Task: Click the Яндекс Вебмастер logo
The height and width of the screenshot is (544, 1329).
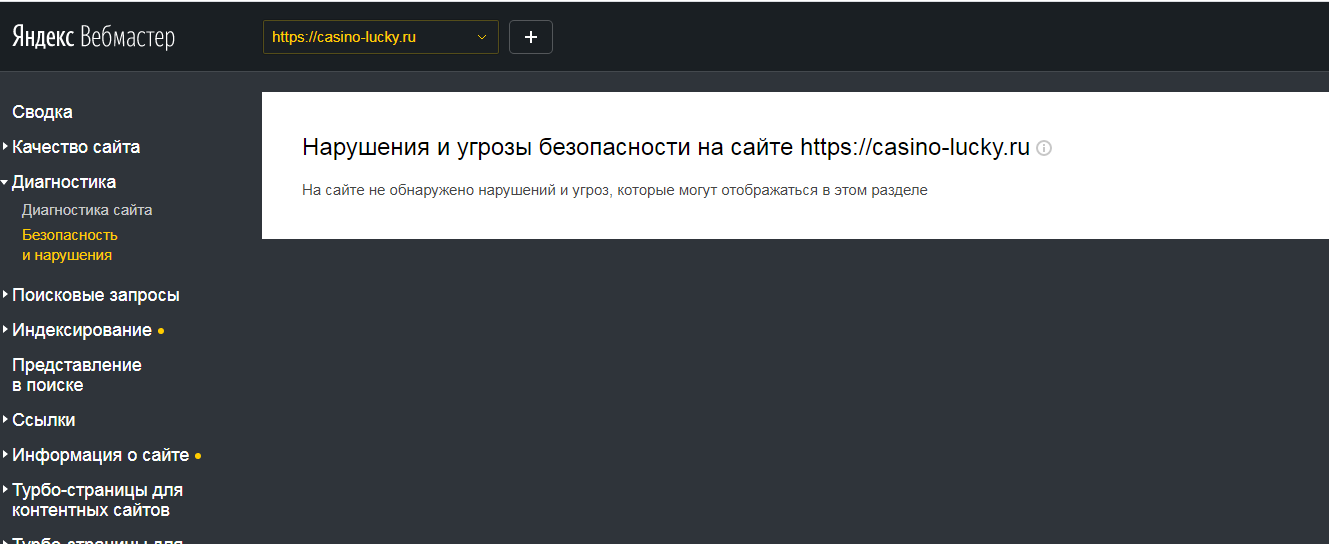Action: pos(93,37)
